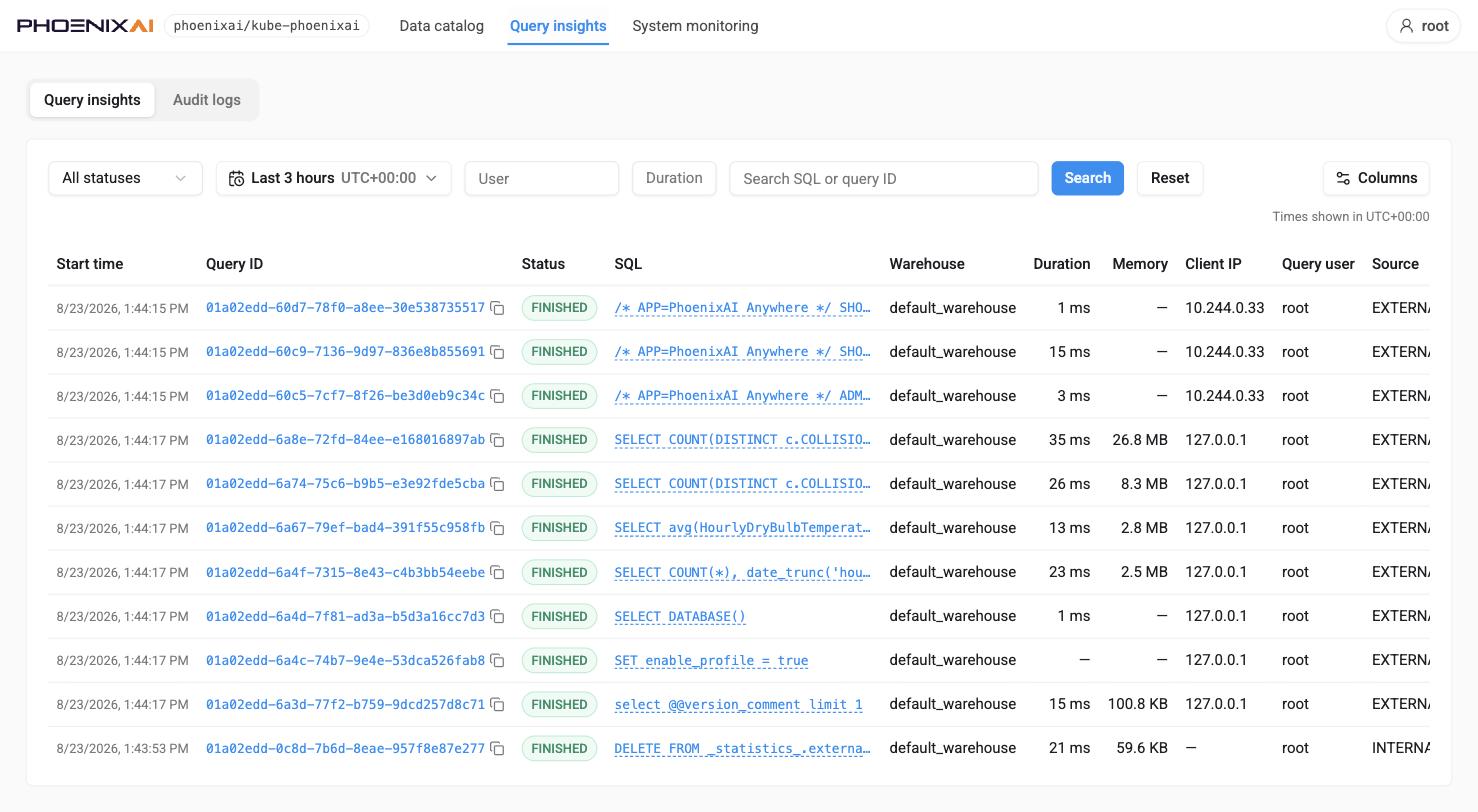Click the Client IP column header
The width and height of the screenshot is (1478, 812).
(x=1213, y=264)
